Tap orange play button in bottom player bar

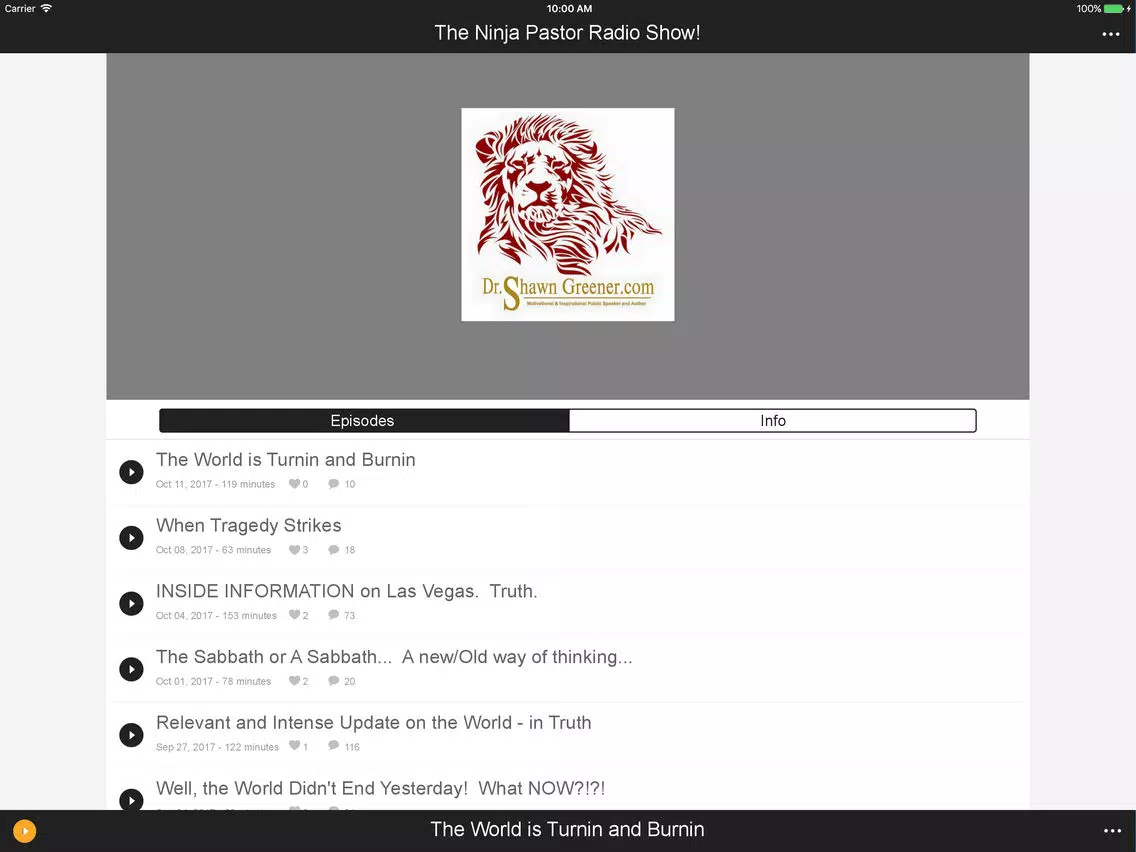[x=24, y=831]
